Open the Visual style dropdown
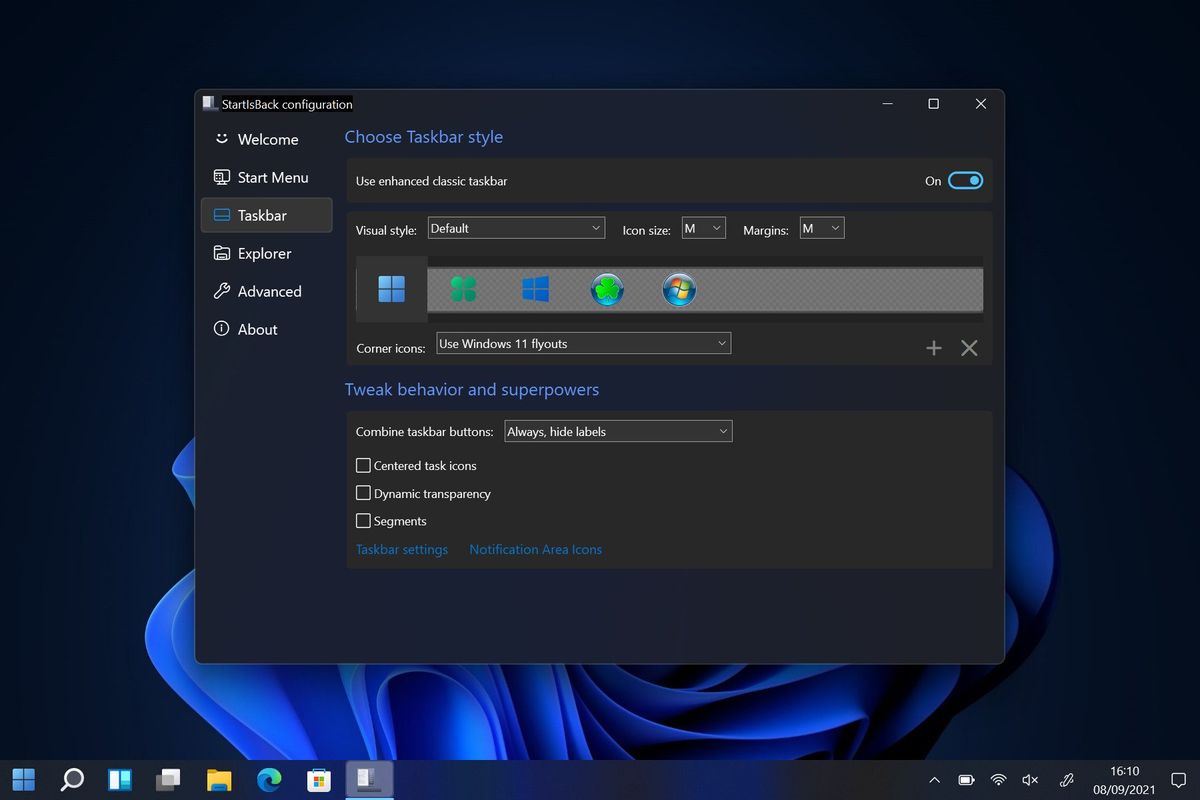This screenshot has width=1200, height=800. (x=516, y=227)
